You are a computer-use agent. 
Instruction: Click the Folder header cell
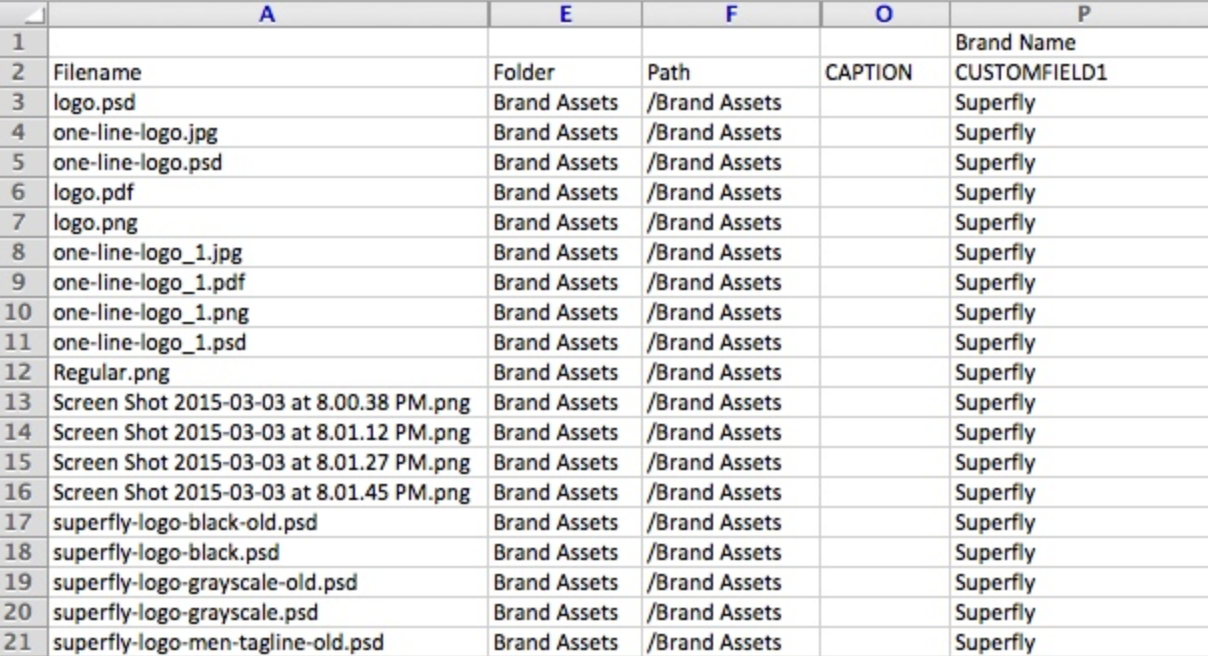tap(565, 72)
